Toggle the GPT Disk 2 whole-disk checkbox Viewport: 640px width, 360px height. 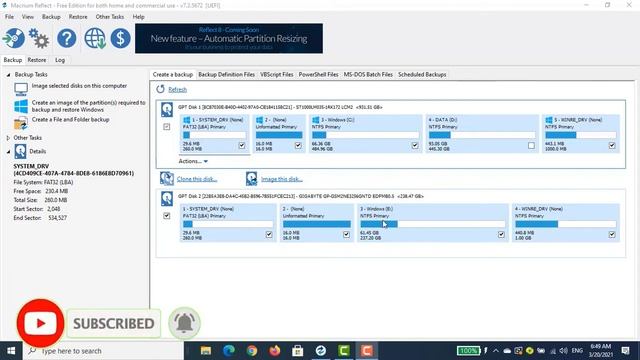pyautogui.click(x=167, y=216)
